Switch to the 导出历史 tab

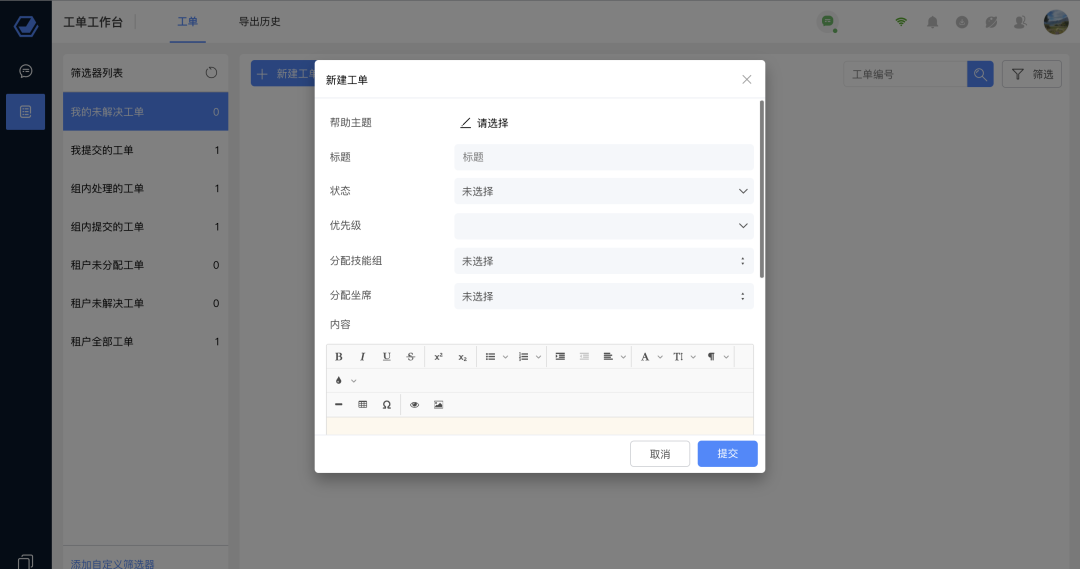pyautogui.click(x=259, y=21)
